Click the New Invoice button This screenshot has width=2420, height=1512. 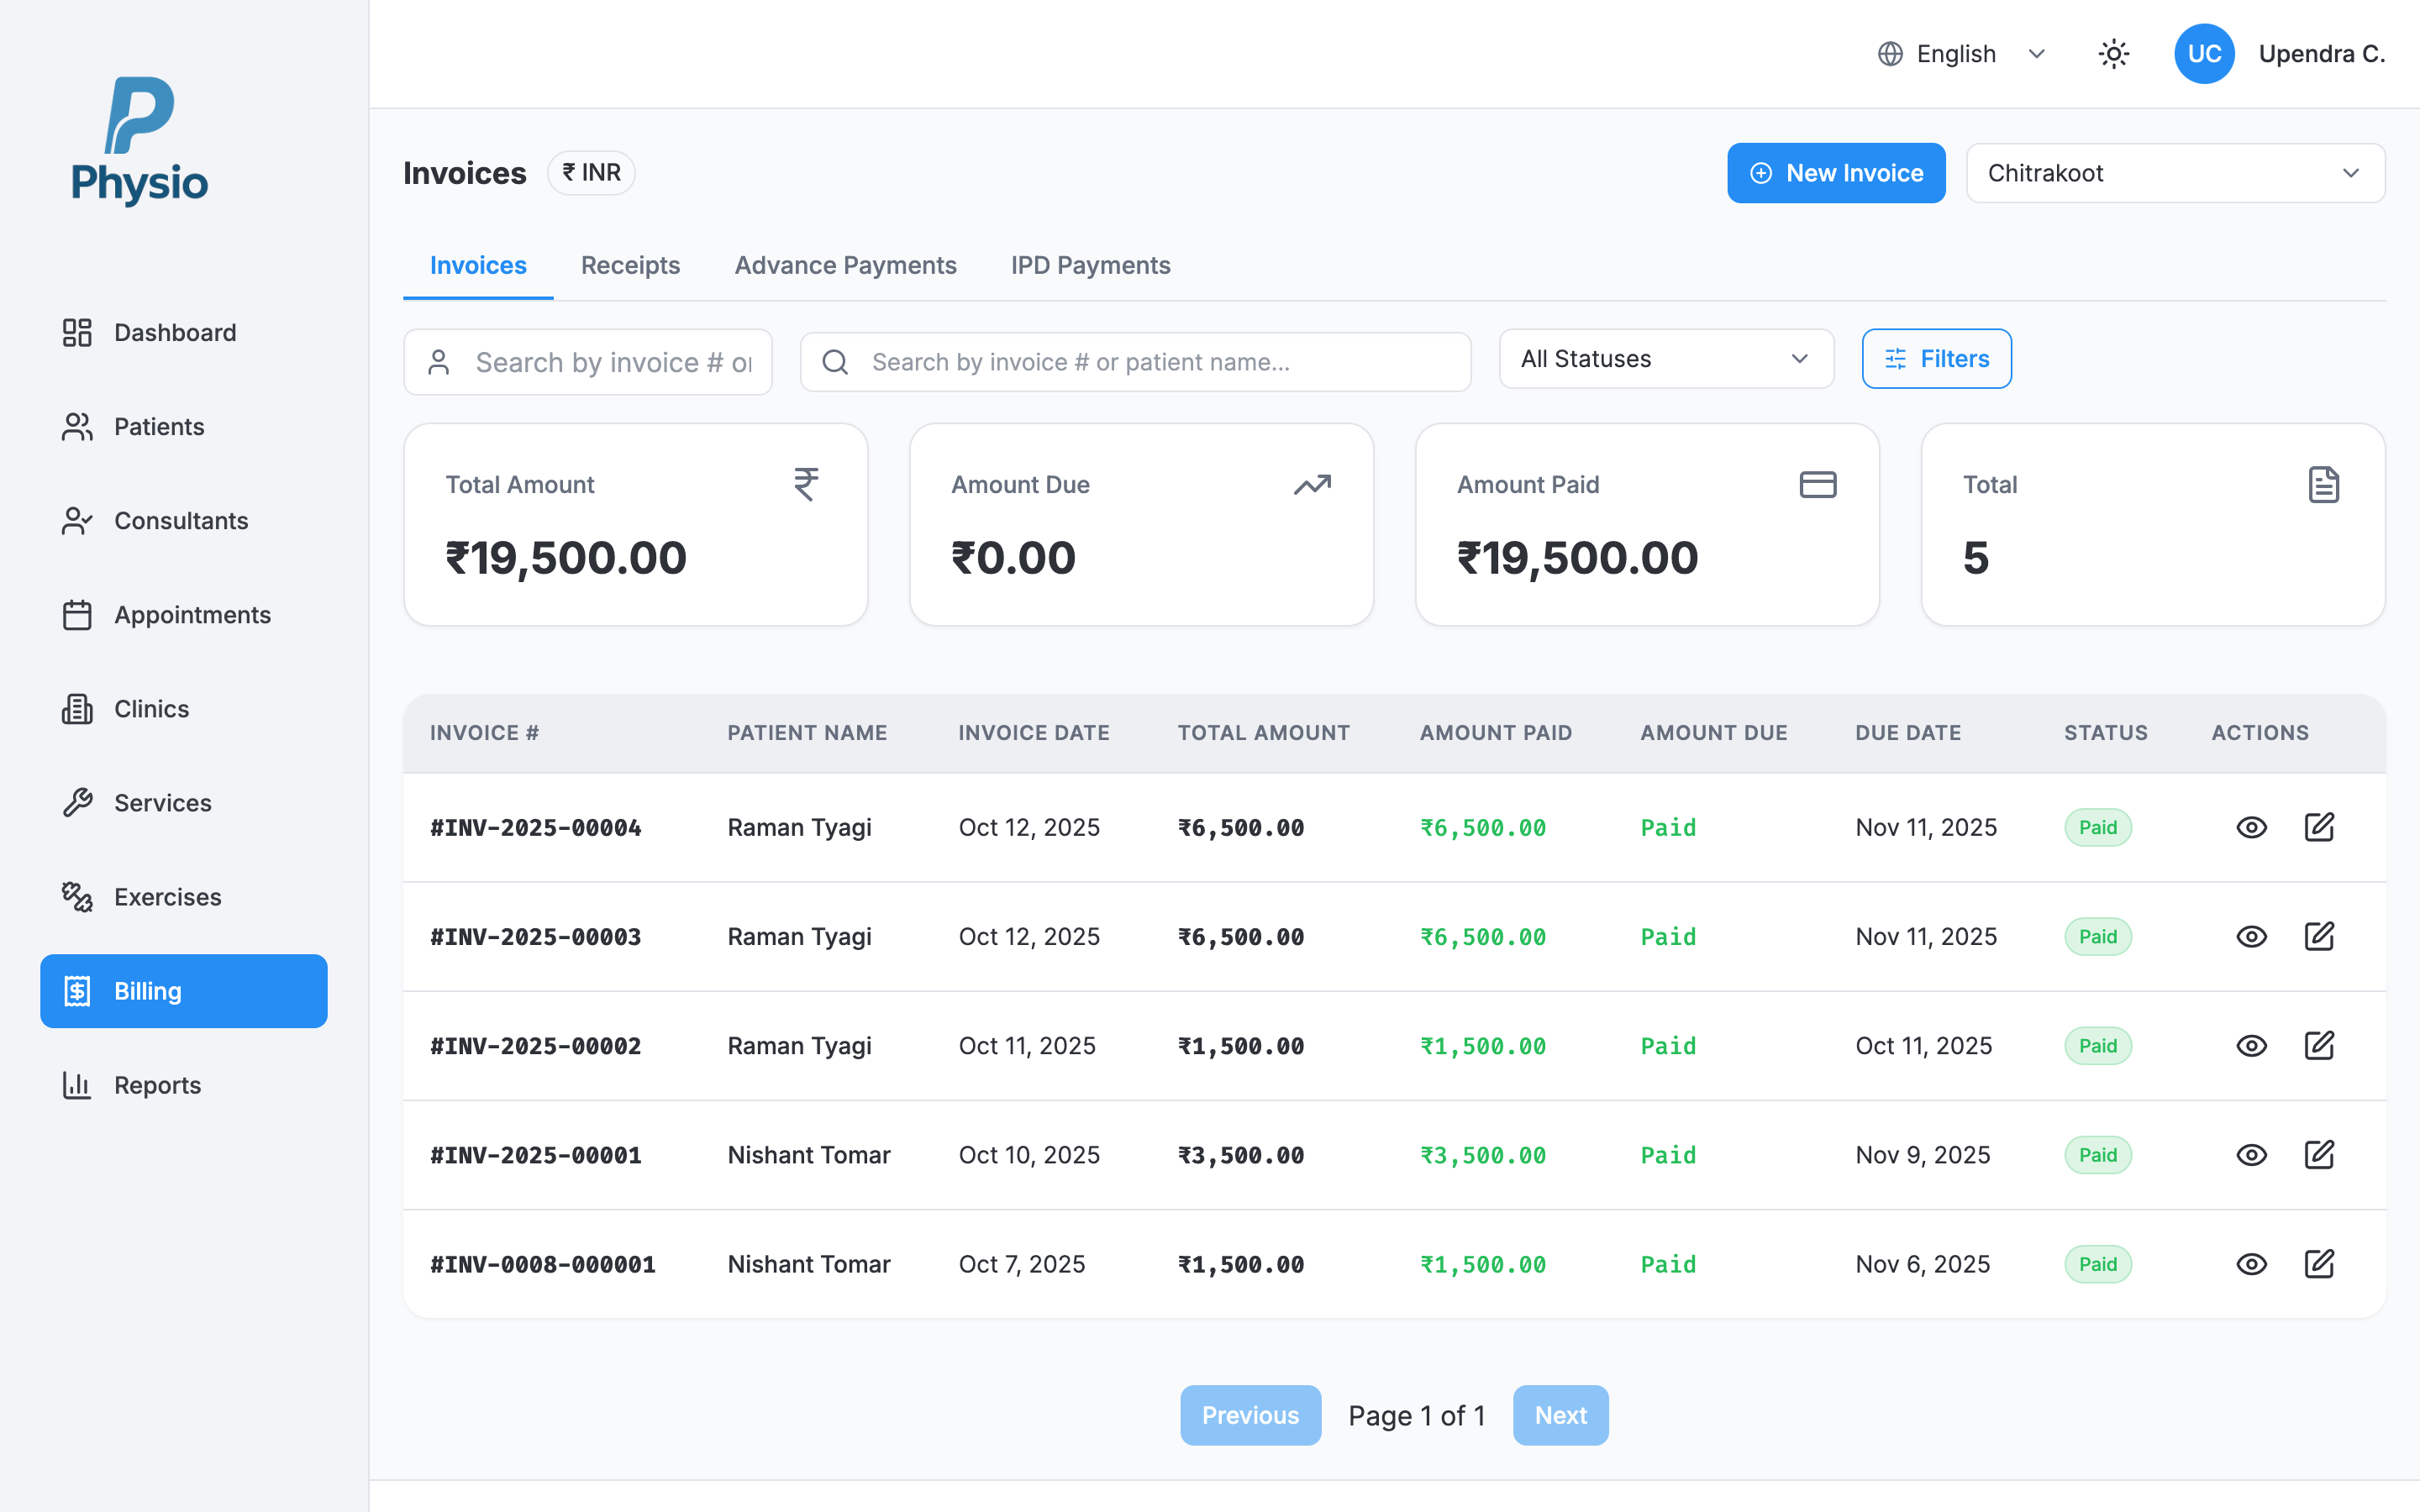[1836, 172]
